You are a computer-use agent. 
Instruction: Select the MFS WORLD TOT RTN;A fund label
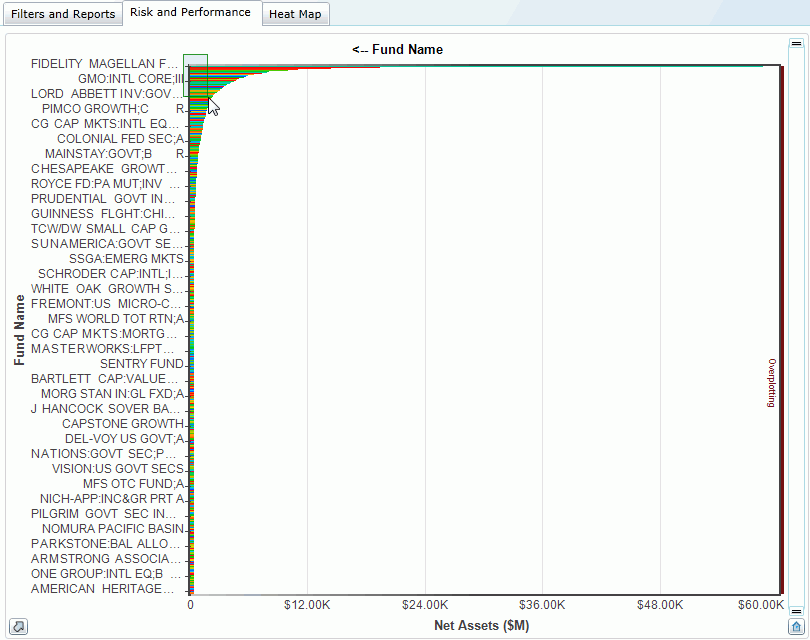pyautogui.click(x=116, y=318)
